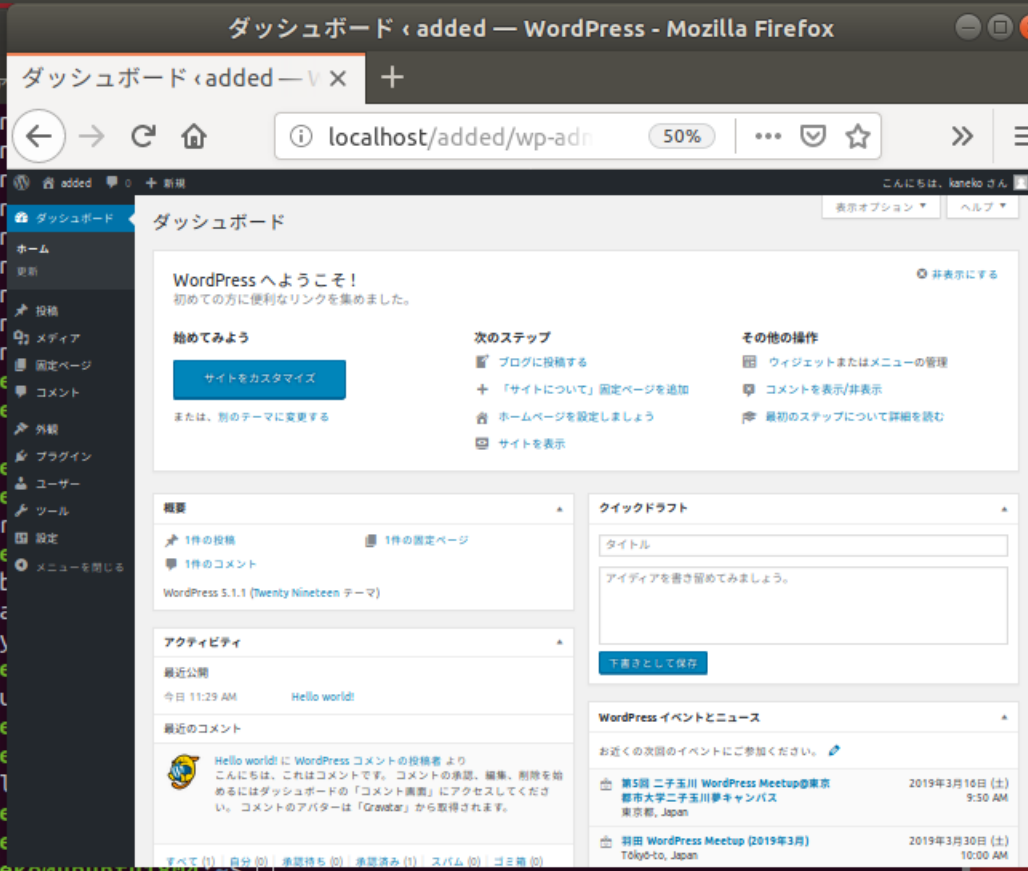The image size is (1028, 871).
Task: Open Hello world! recent post link
Action: pyautogui.click(x=323, y=697)
